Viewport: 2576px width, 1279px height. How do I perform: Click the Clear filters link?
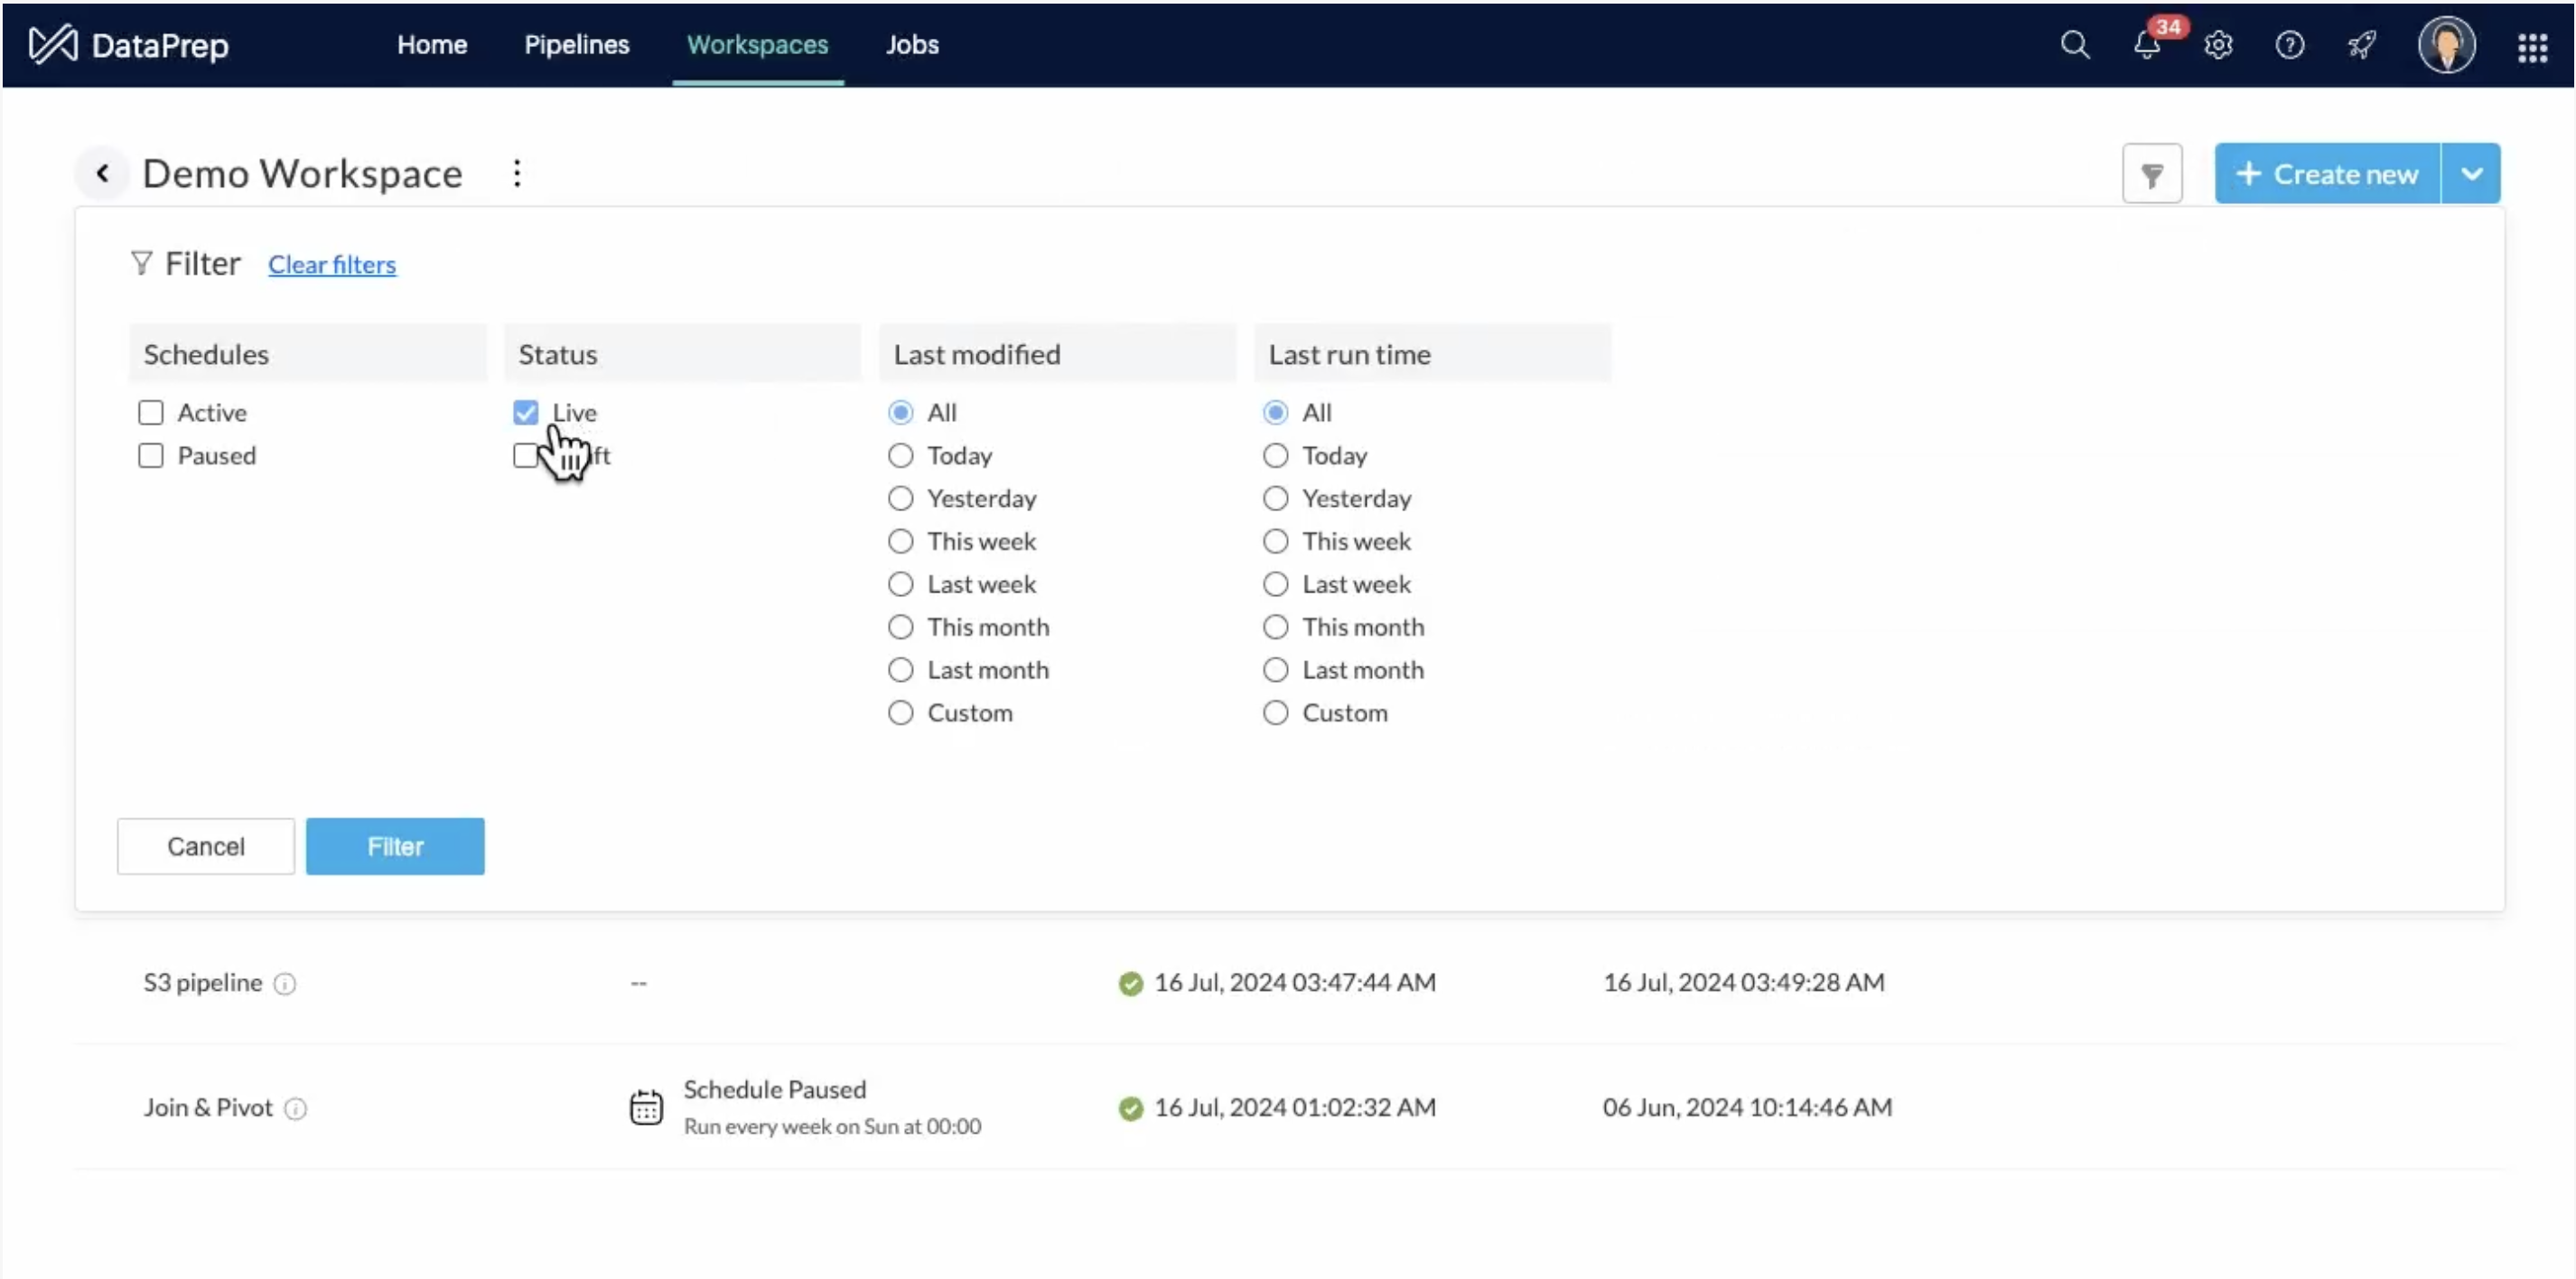tap(332, 265)
